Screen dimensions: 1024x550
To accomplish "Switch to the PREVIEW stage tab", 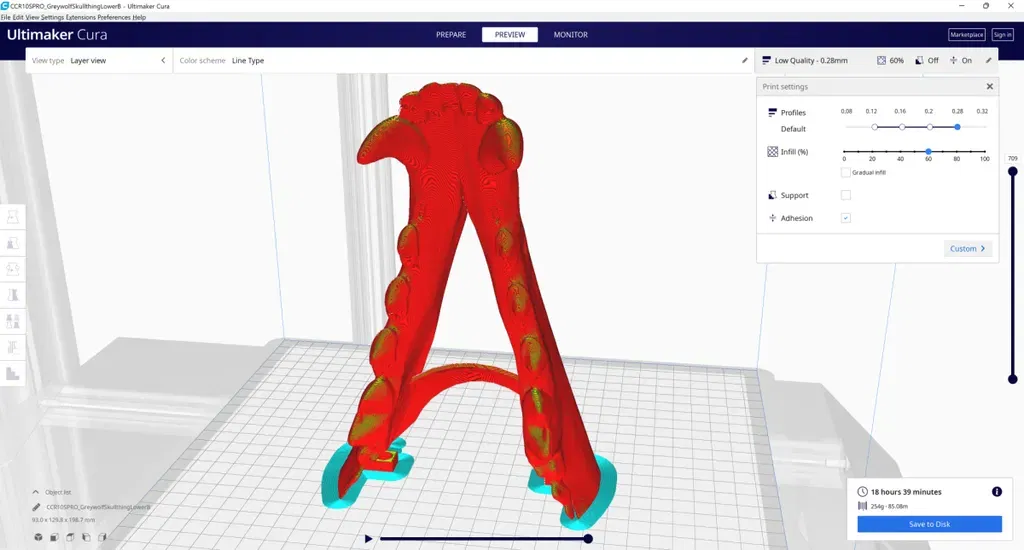I will tap(510, 35).
